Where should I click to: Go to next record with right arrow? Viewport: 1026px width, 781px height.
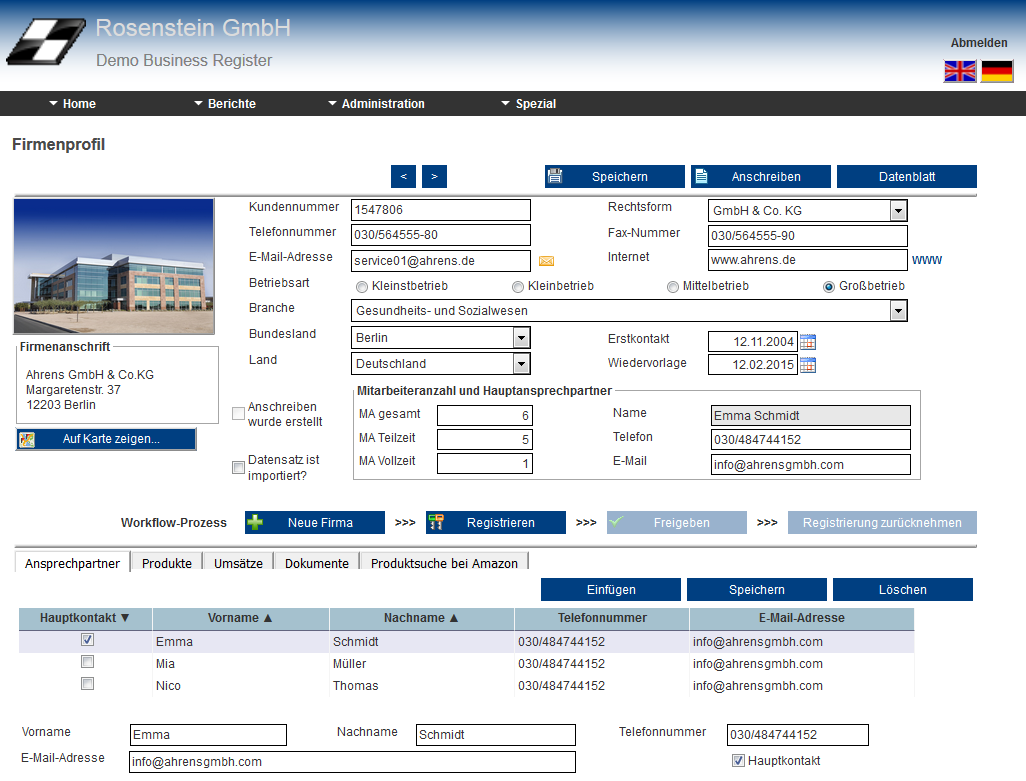tap(434, 177)
